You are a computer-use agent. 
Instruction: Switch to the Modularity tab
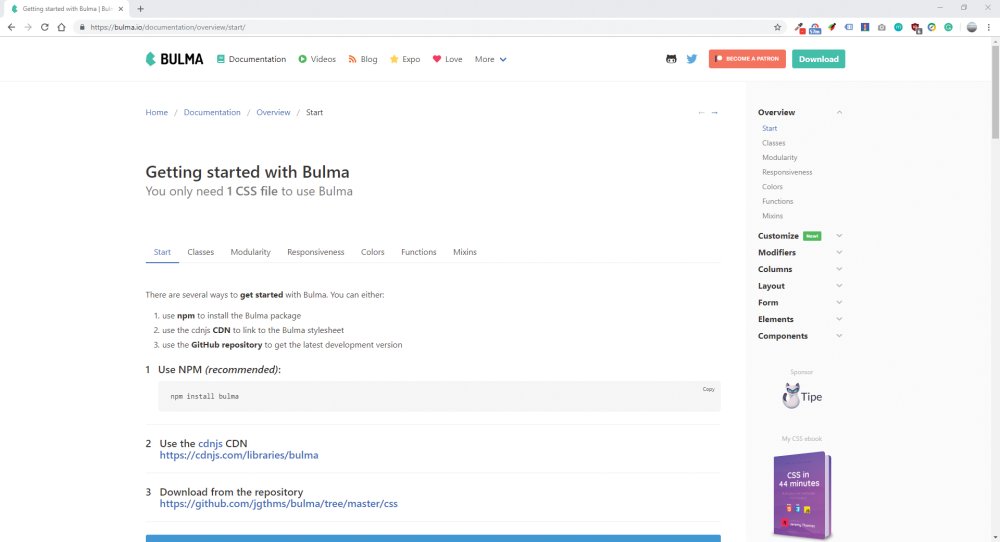[250, 252]
